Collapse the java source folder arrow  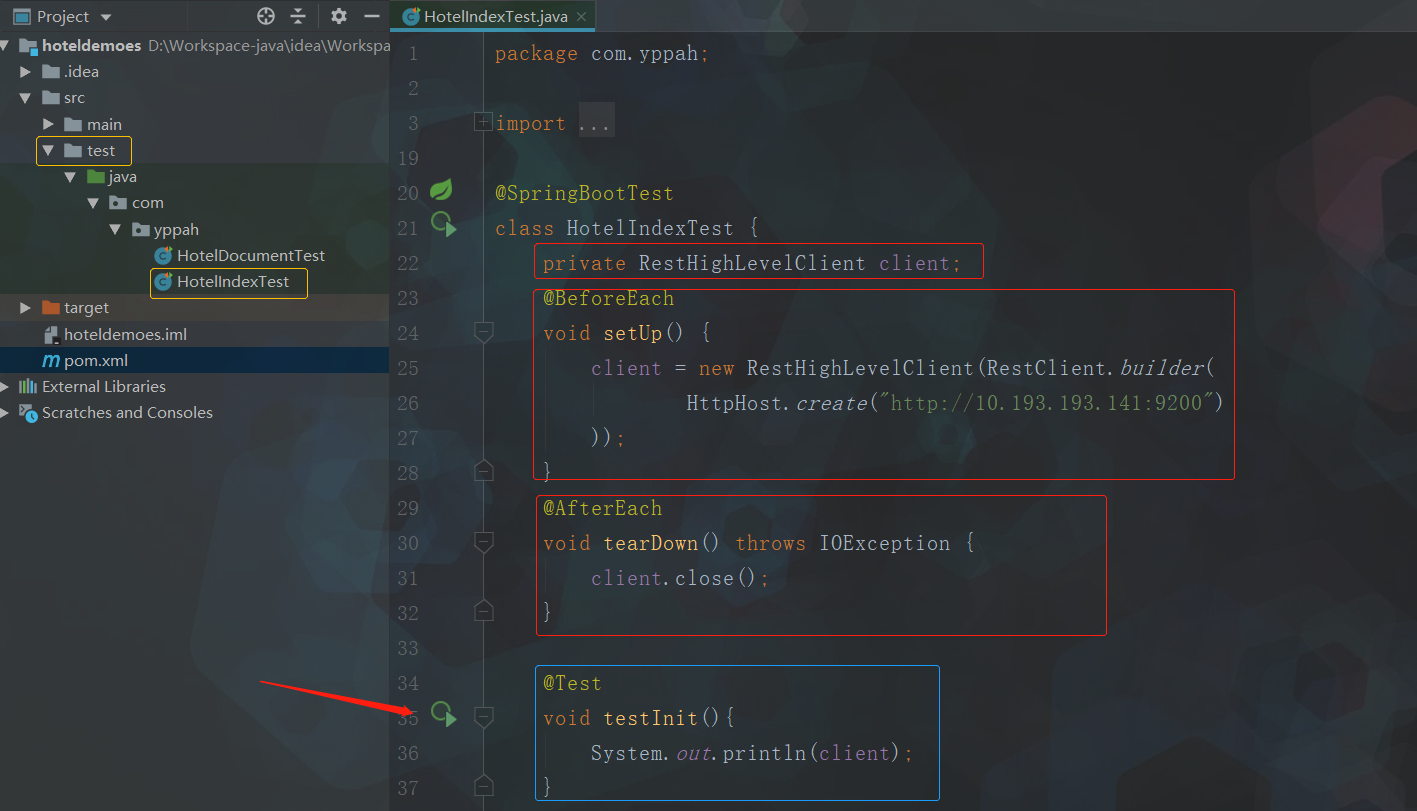point(70,177)
